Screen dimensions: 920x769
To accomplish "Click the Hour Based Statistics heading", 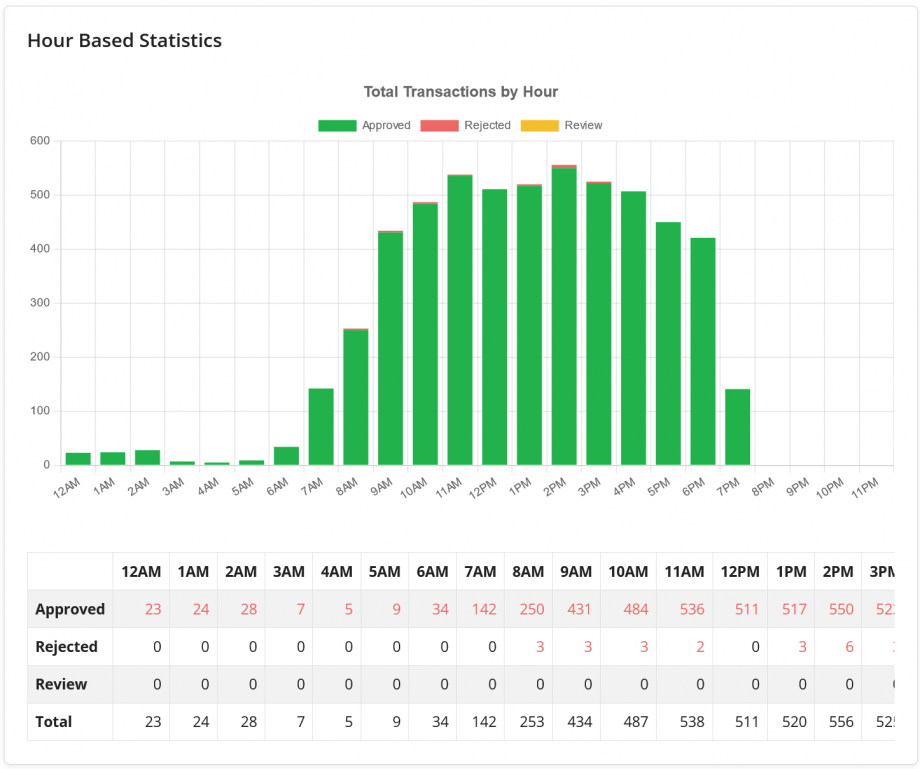I will 124,41.
